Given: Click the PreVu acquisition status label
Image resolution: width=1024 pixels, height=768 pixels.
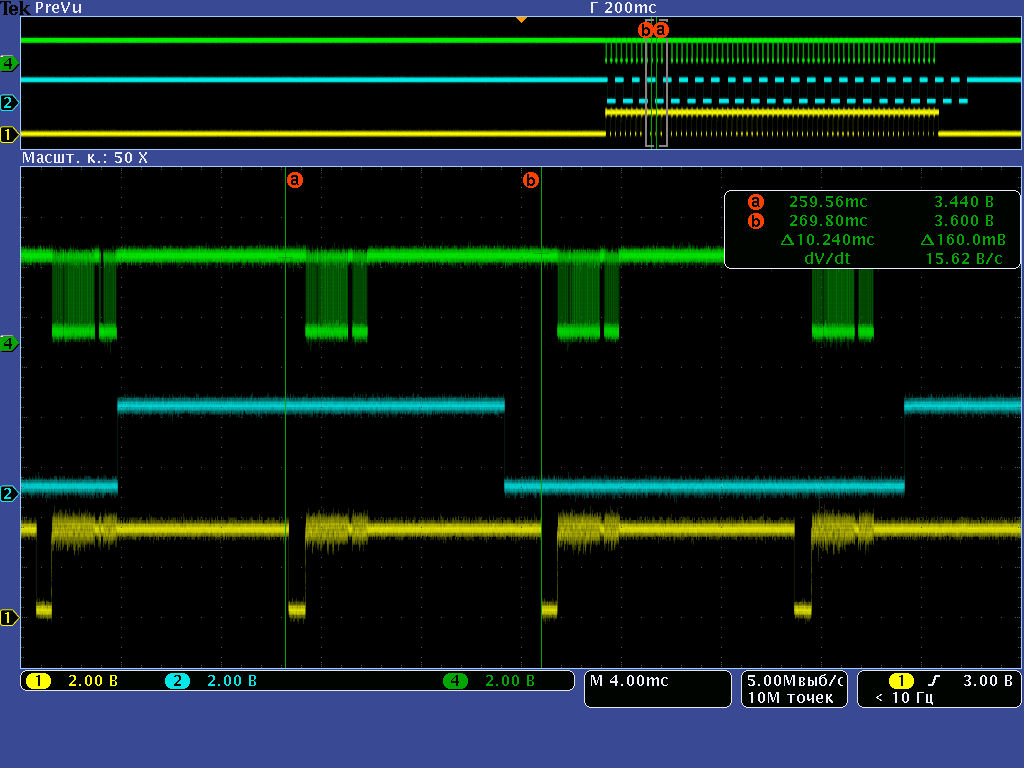Looking at the screenshot, I should pyautogui.click(x=58, y=8).
